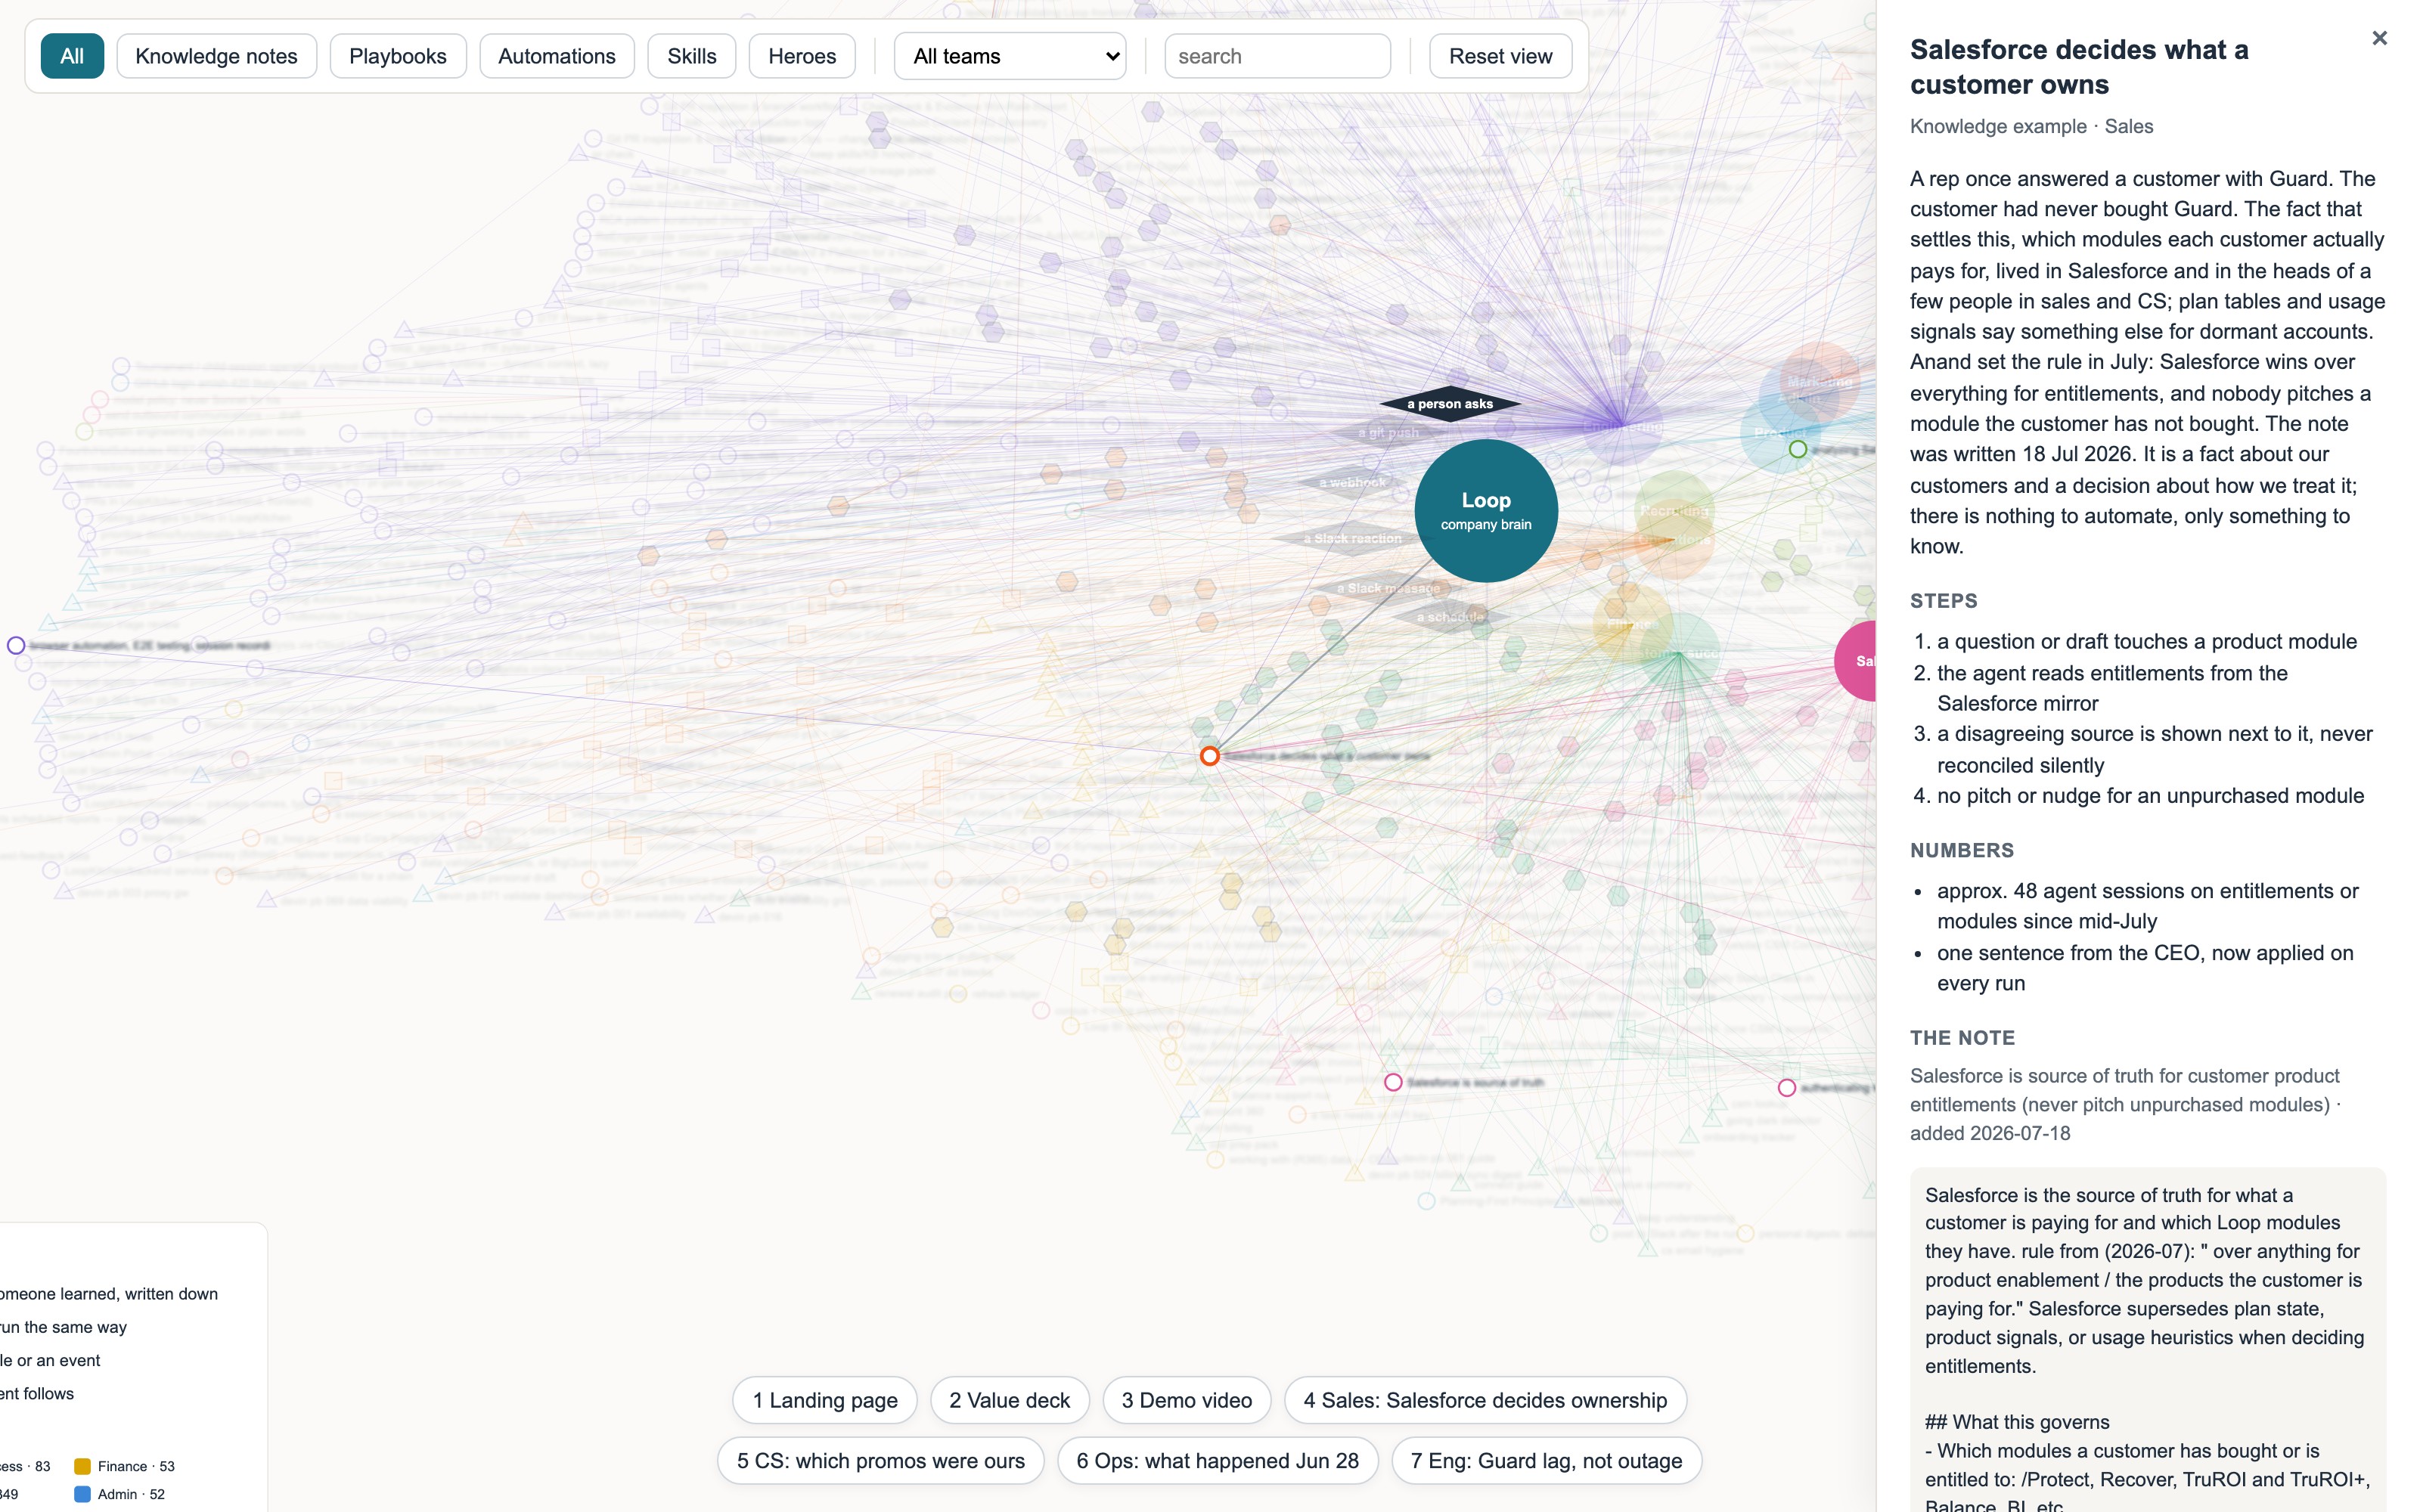Click the "Admin · 52" legend label

[131, 1494]
